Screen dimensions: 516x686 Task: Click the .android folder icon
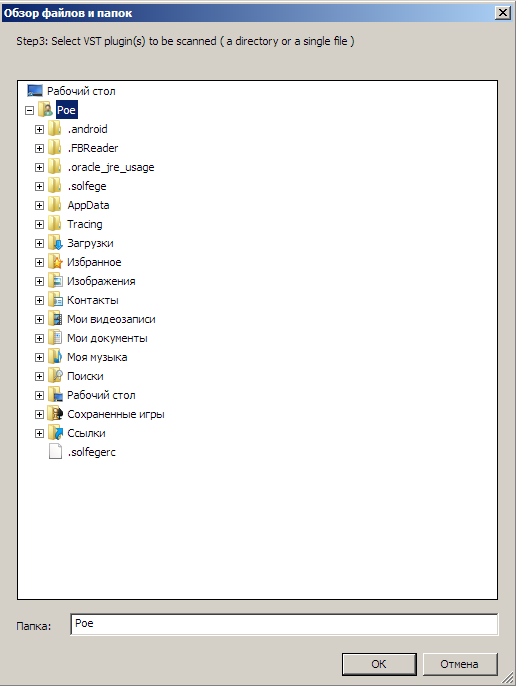[55, 129]
